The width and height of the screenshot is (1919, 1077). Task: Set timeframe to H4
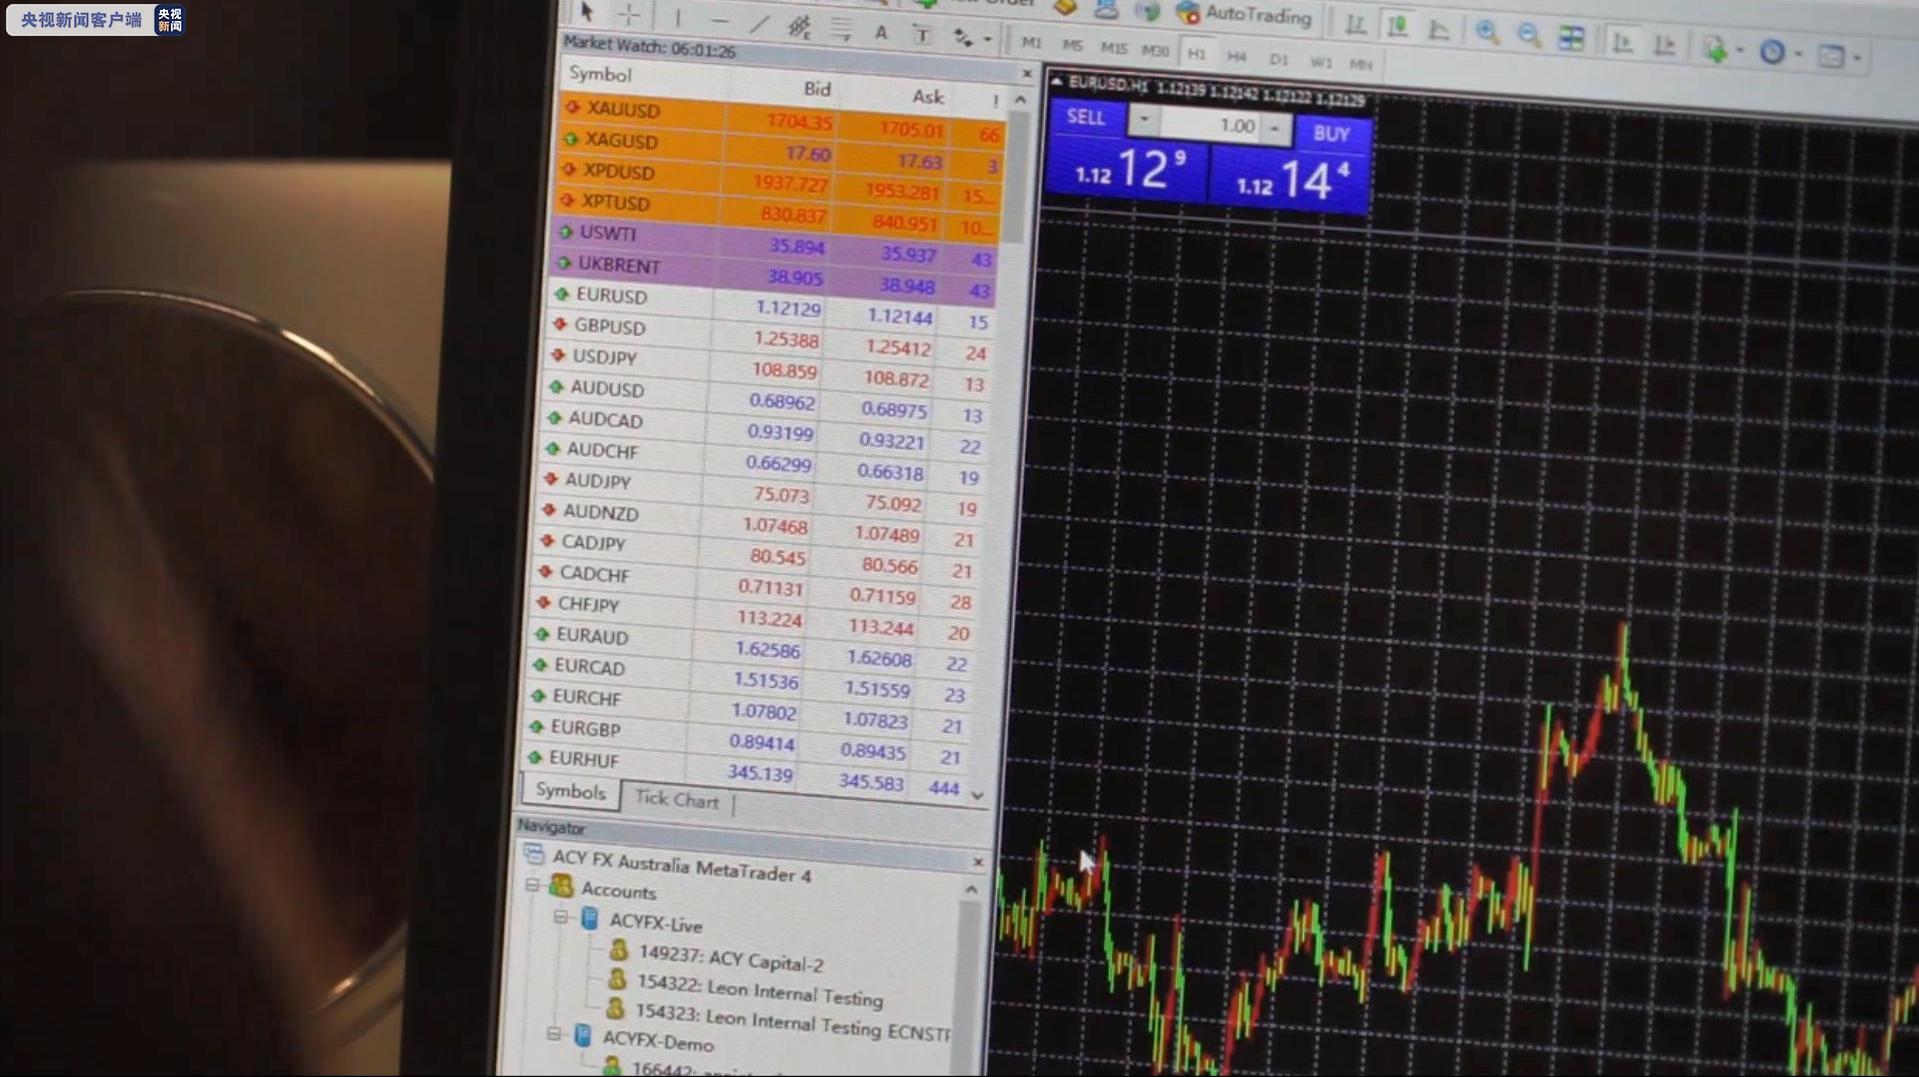[1237, 56]
